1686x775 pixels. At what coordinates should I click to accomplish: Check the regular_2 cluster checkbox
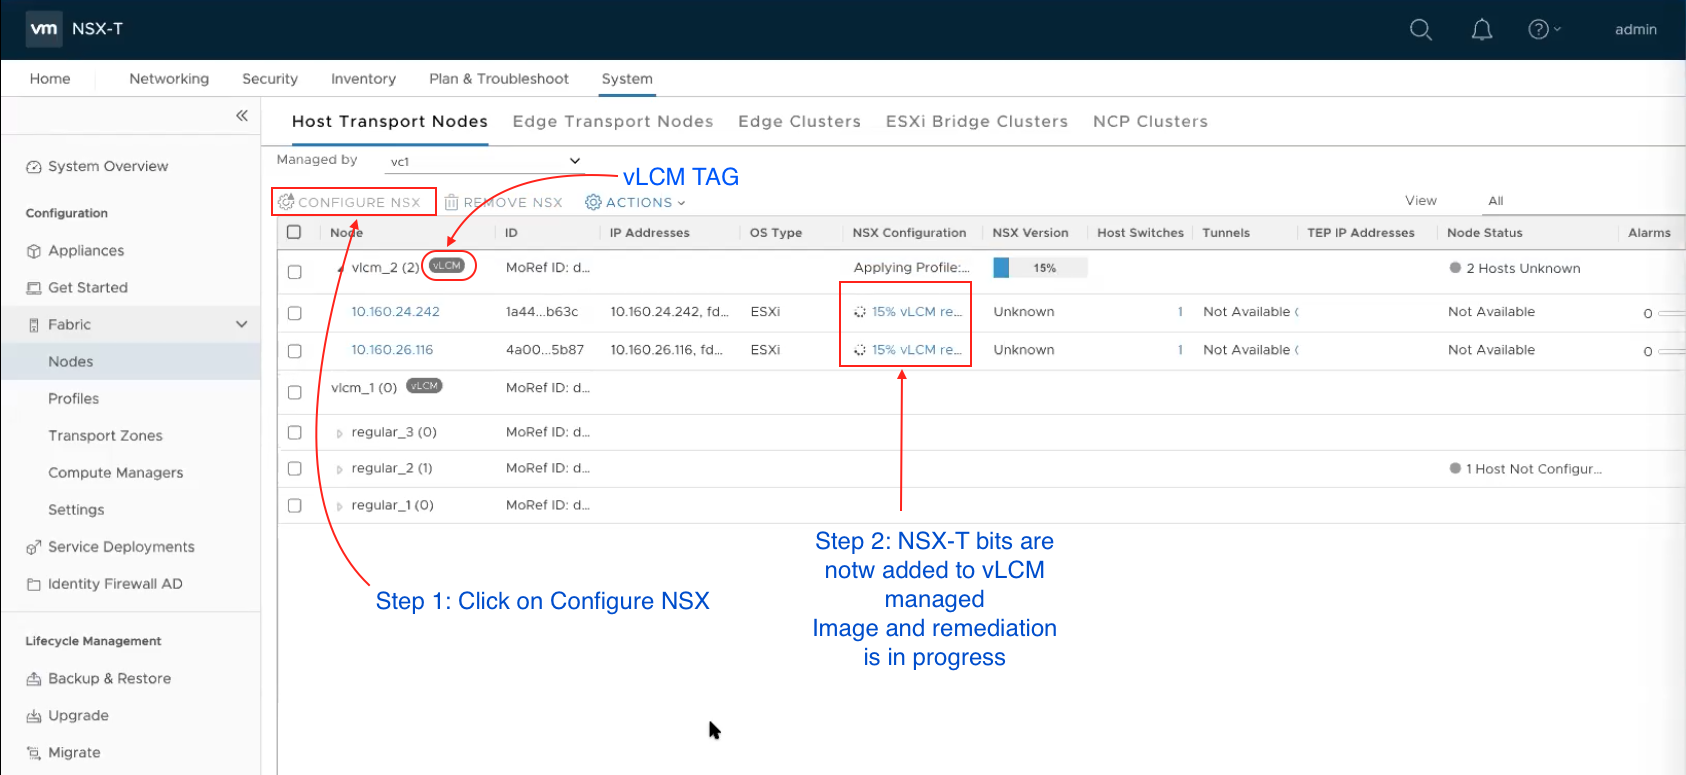coord(294,468)
